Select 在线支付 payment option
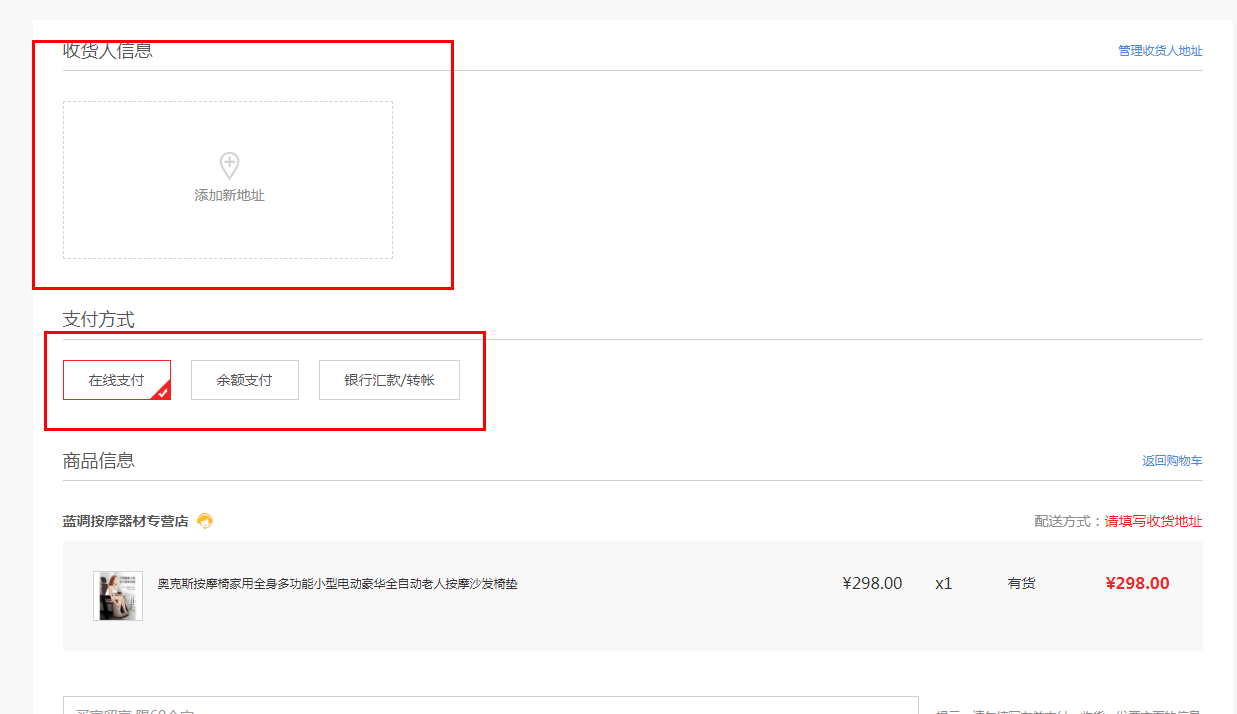Viewport: 1237px width, 714px height. click(117, 380)
